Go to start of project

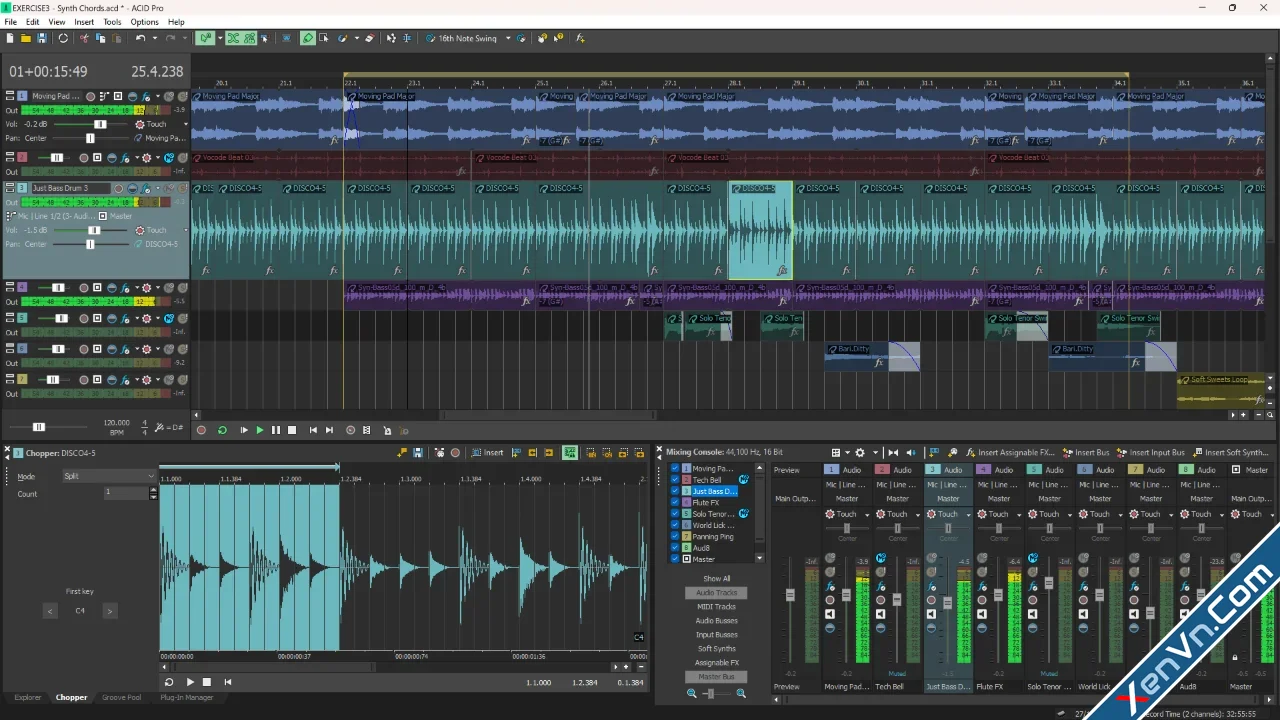point(313,430)
